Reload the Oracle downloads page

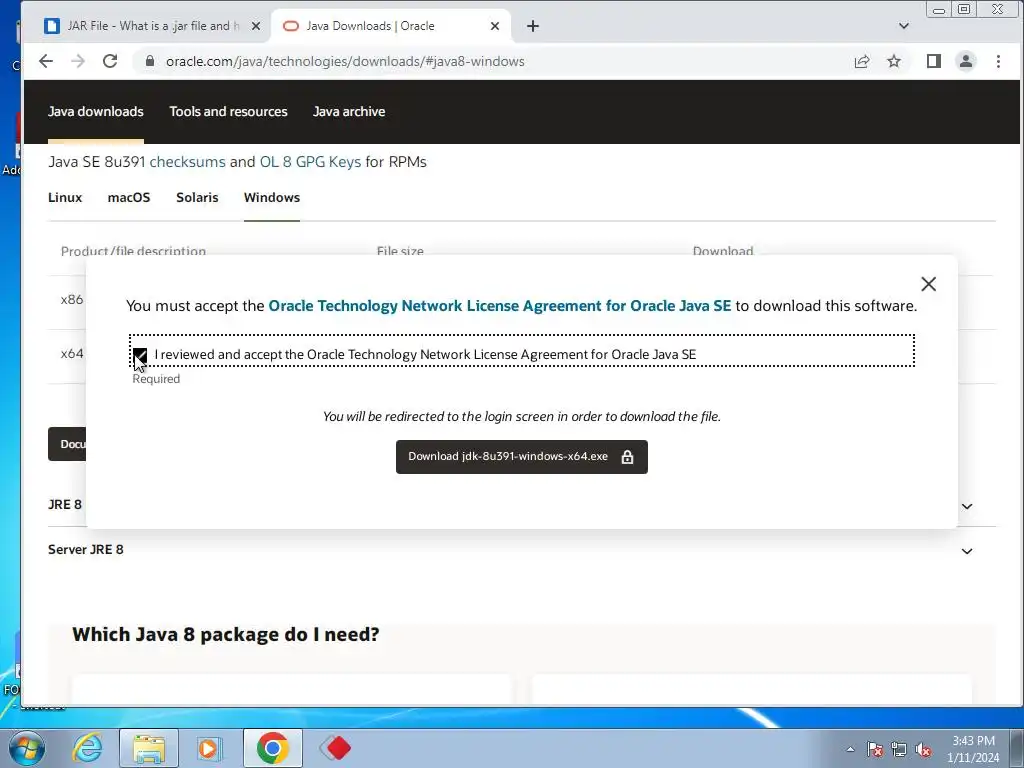coord(110,61)
